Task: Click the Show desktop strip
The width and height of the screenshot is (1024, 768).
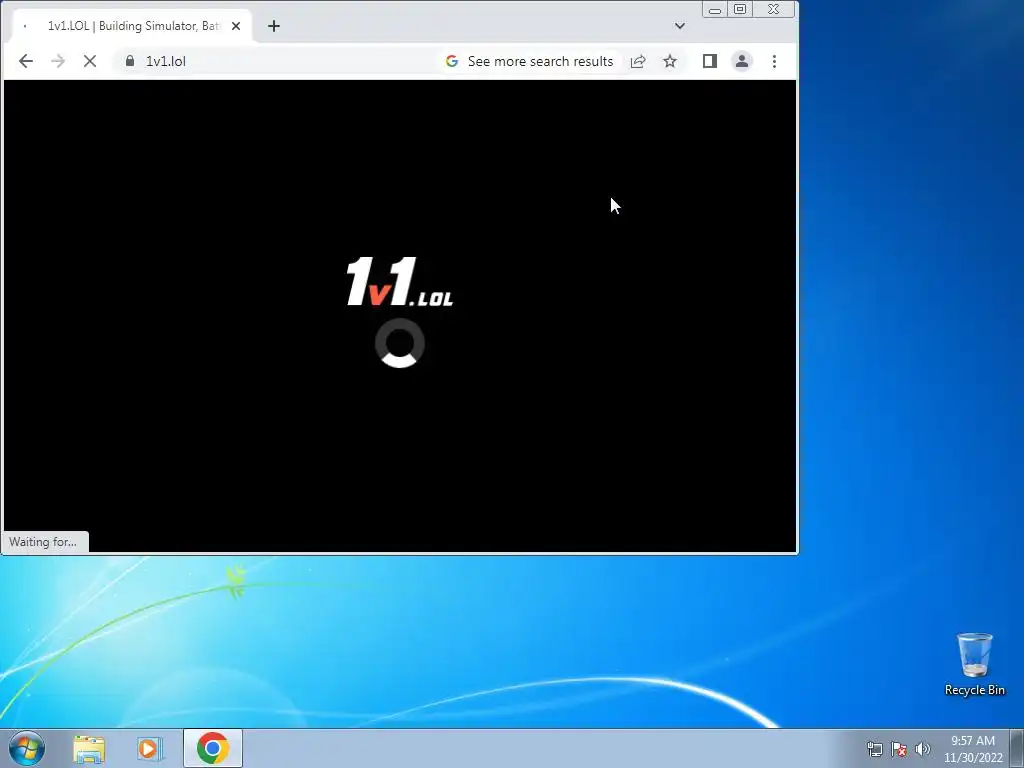Action: (x=1017, y=748)
